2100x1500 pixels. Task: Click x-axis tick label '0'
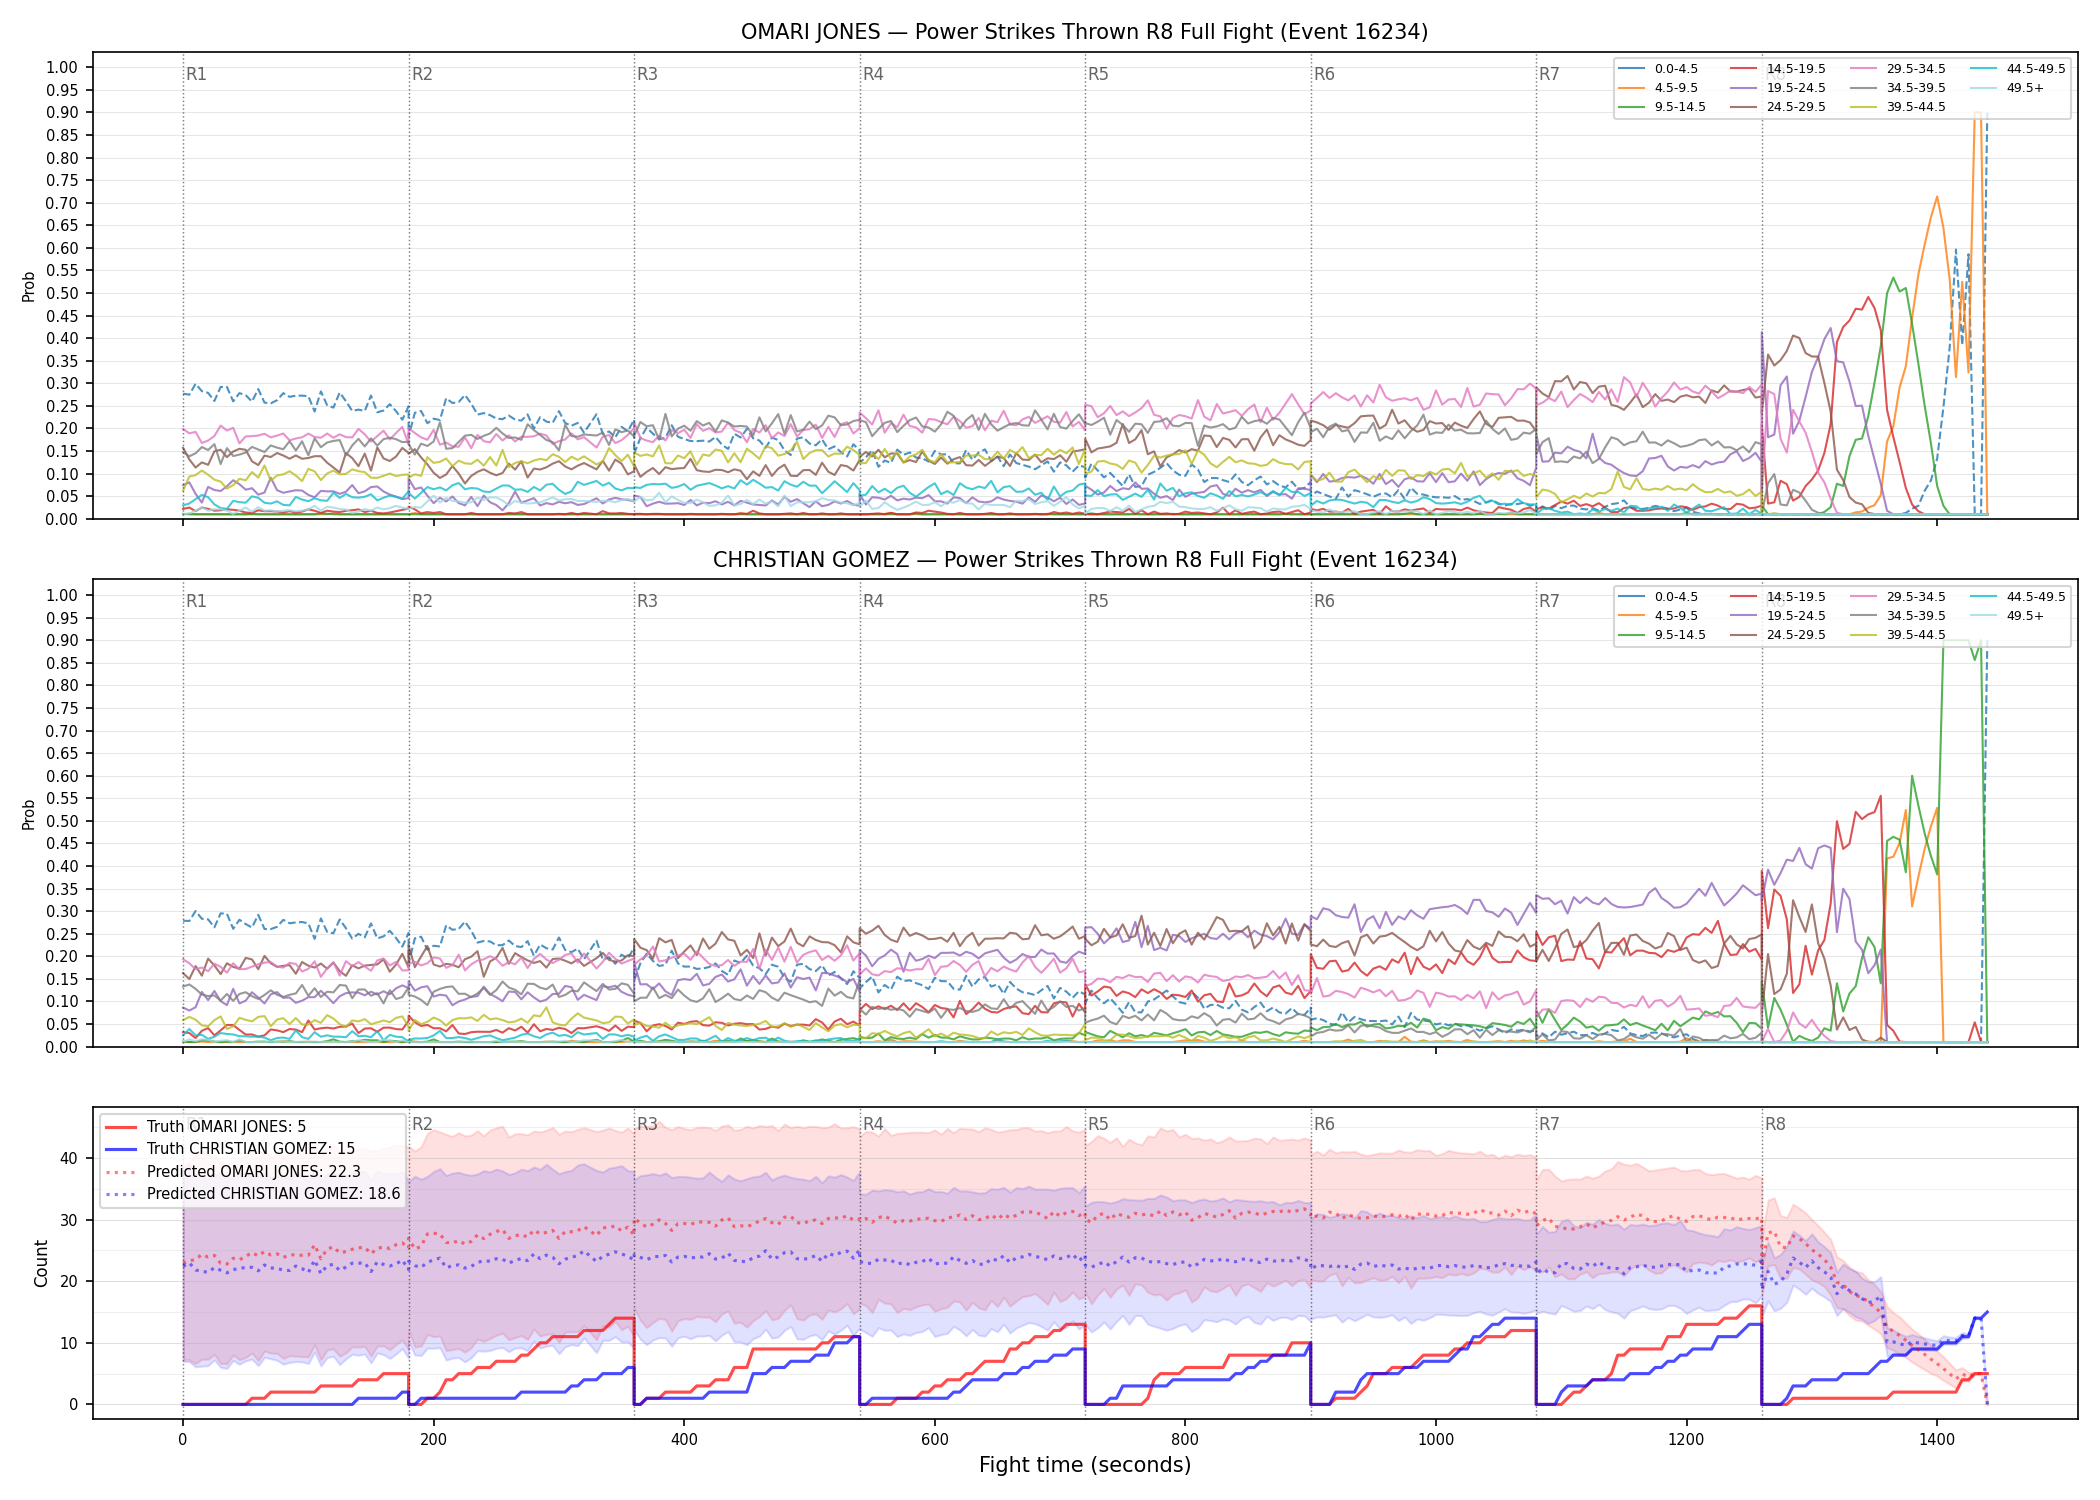click(182, 1440)
